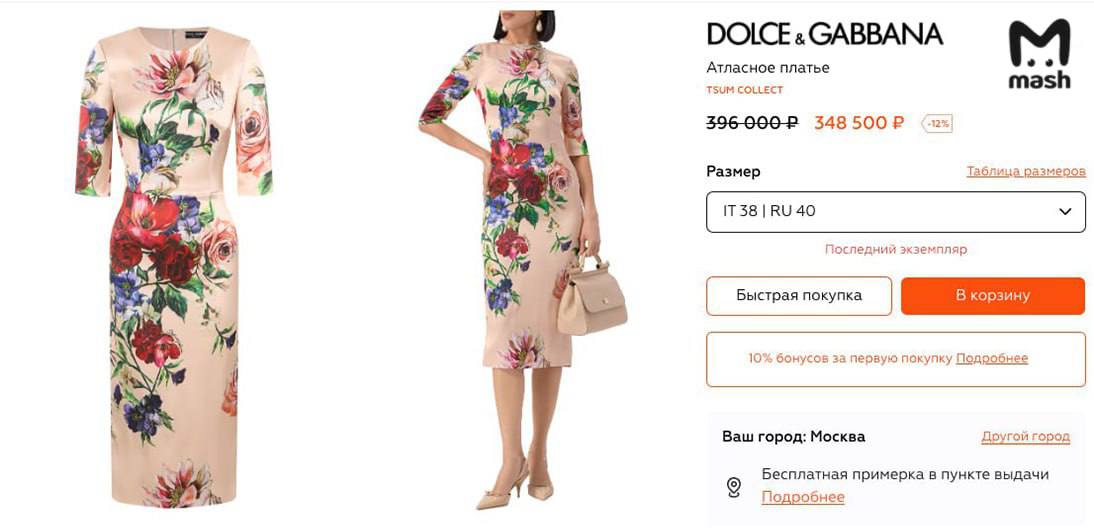This screenshot has width=1094, height=528.
Task: Expand the size chevron arrow
Action: 1065,212
